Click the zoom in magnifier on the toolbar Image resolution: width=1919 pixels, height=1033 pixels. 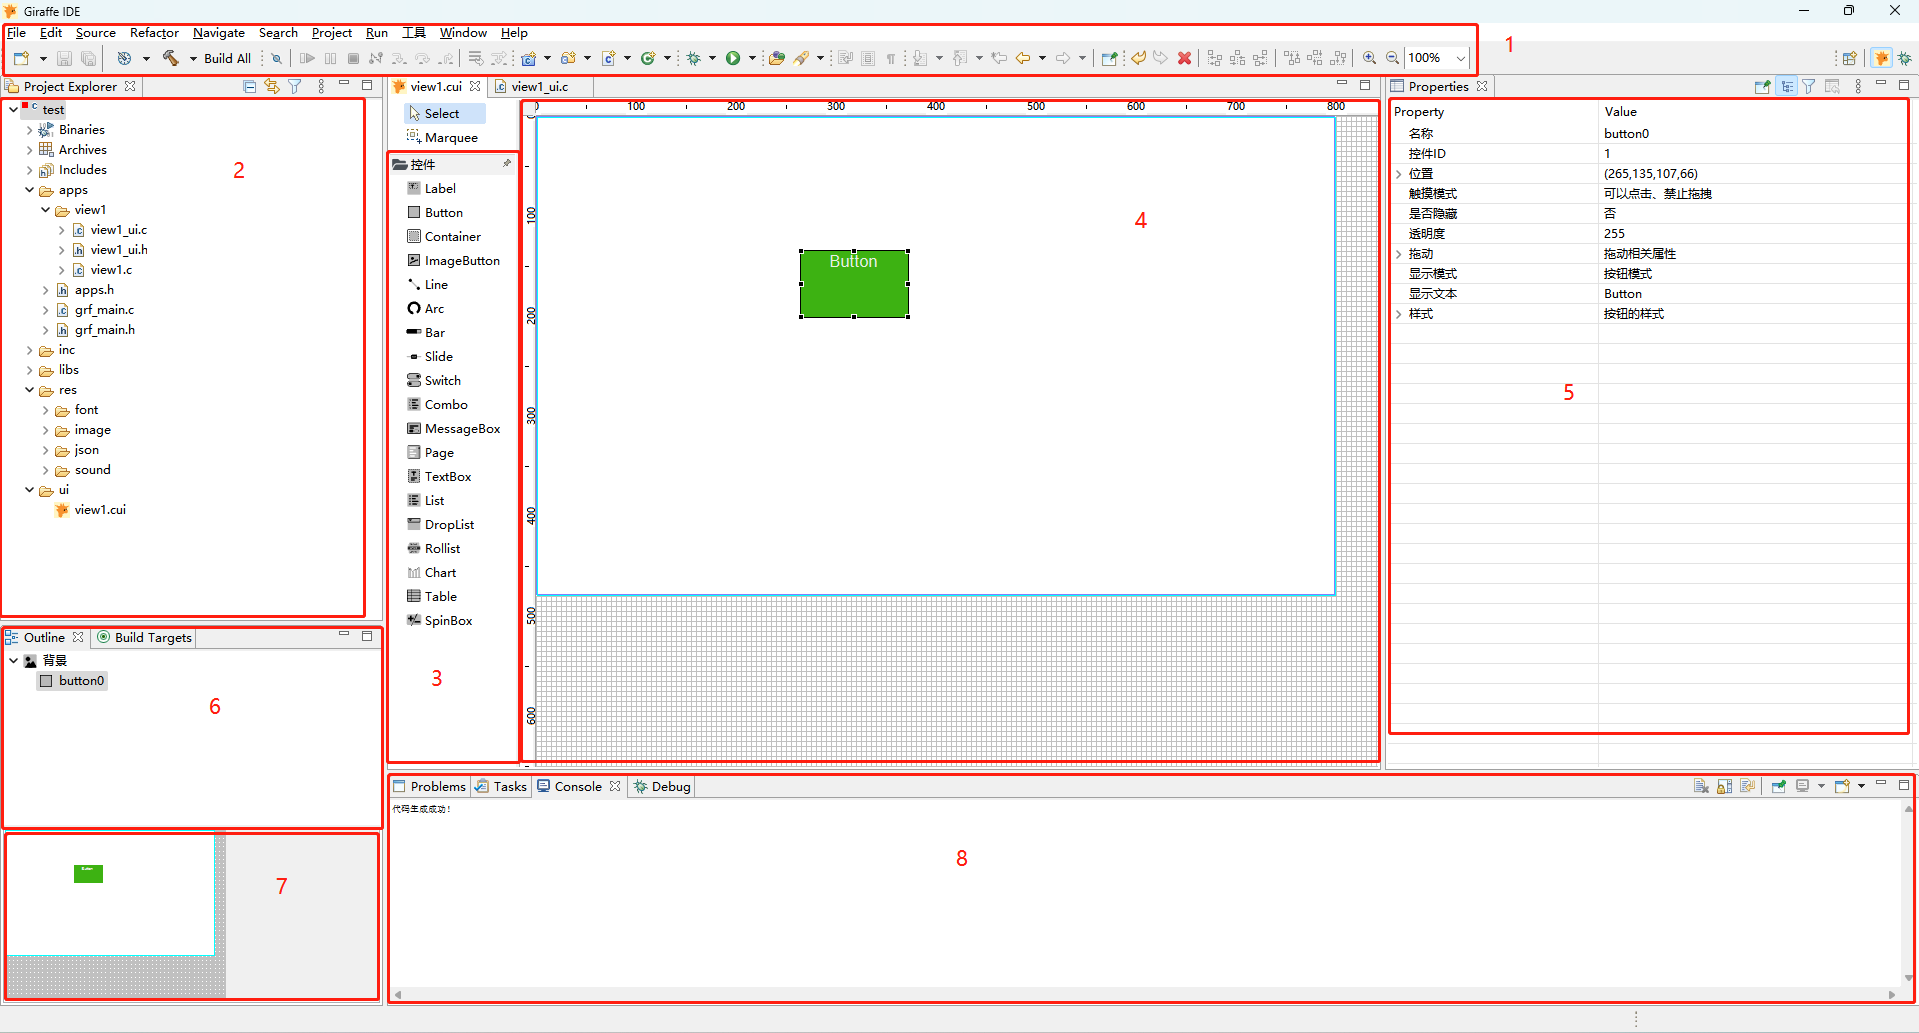[x=1369, y=58]
